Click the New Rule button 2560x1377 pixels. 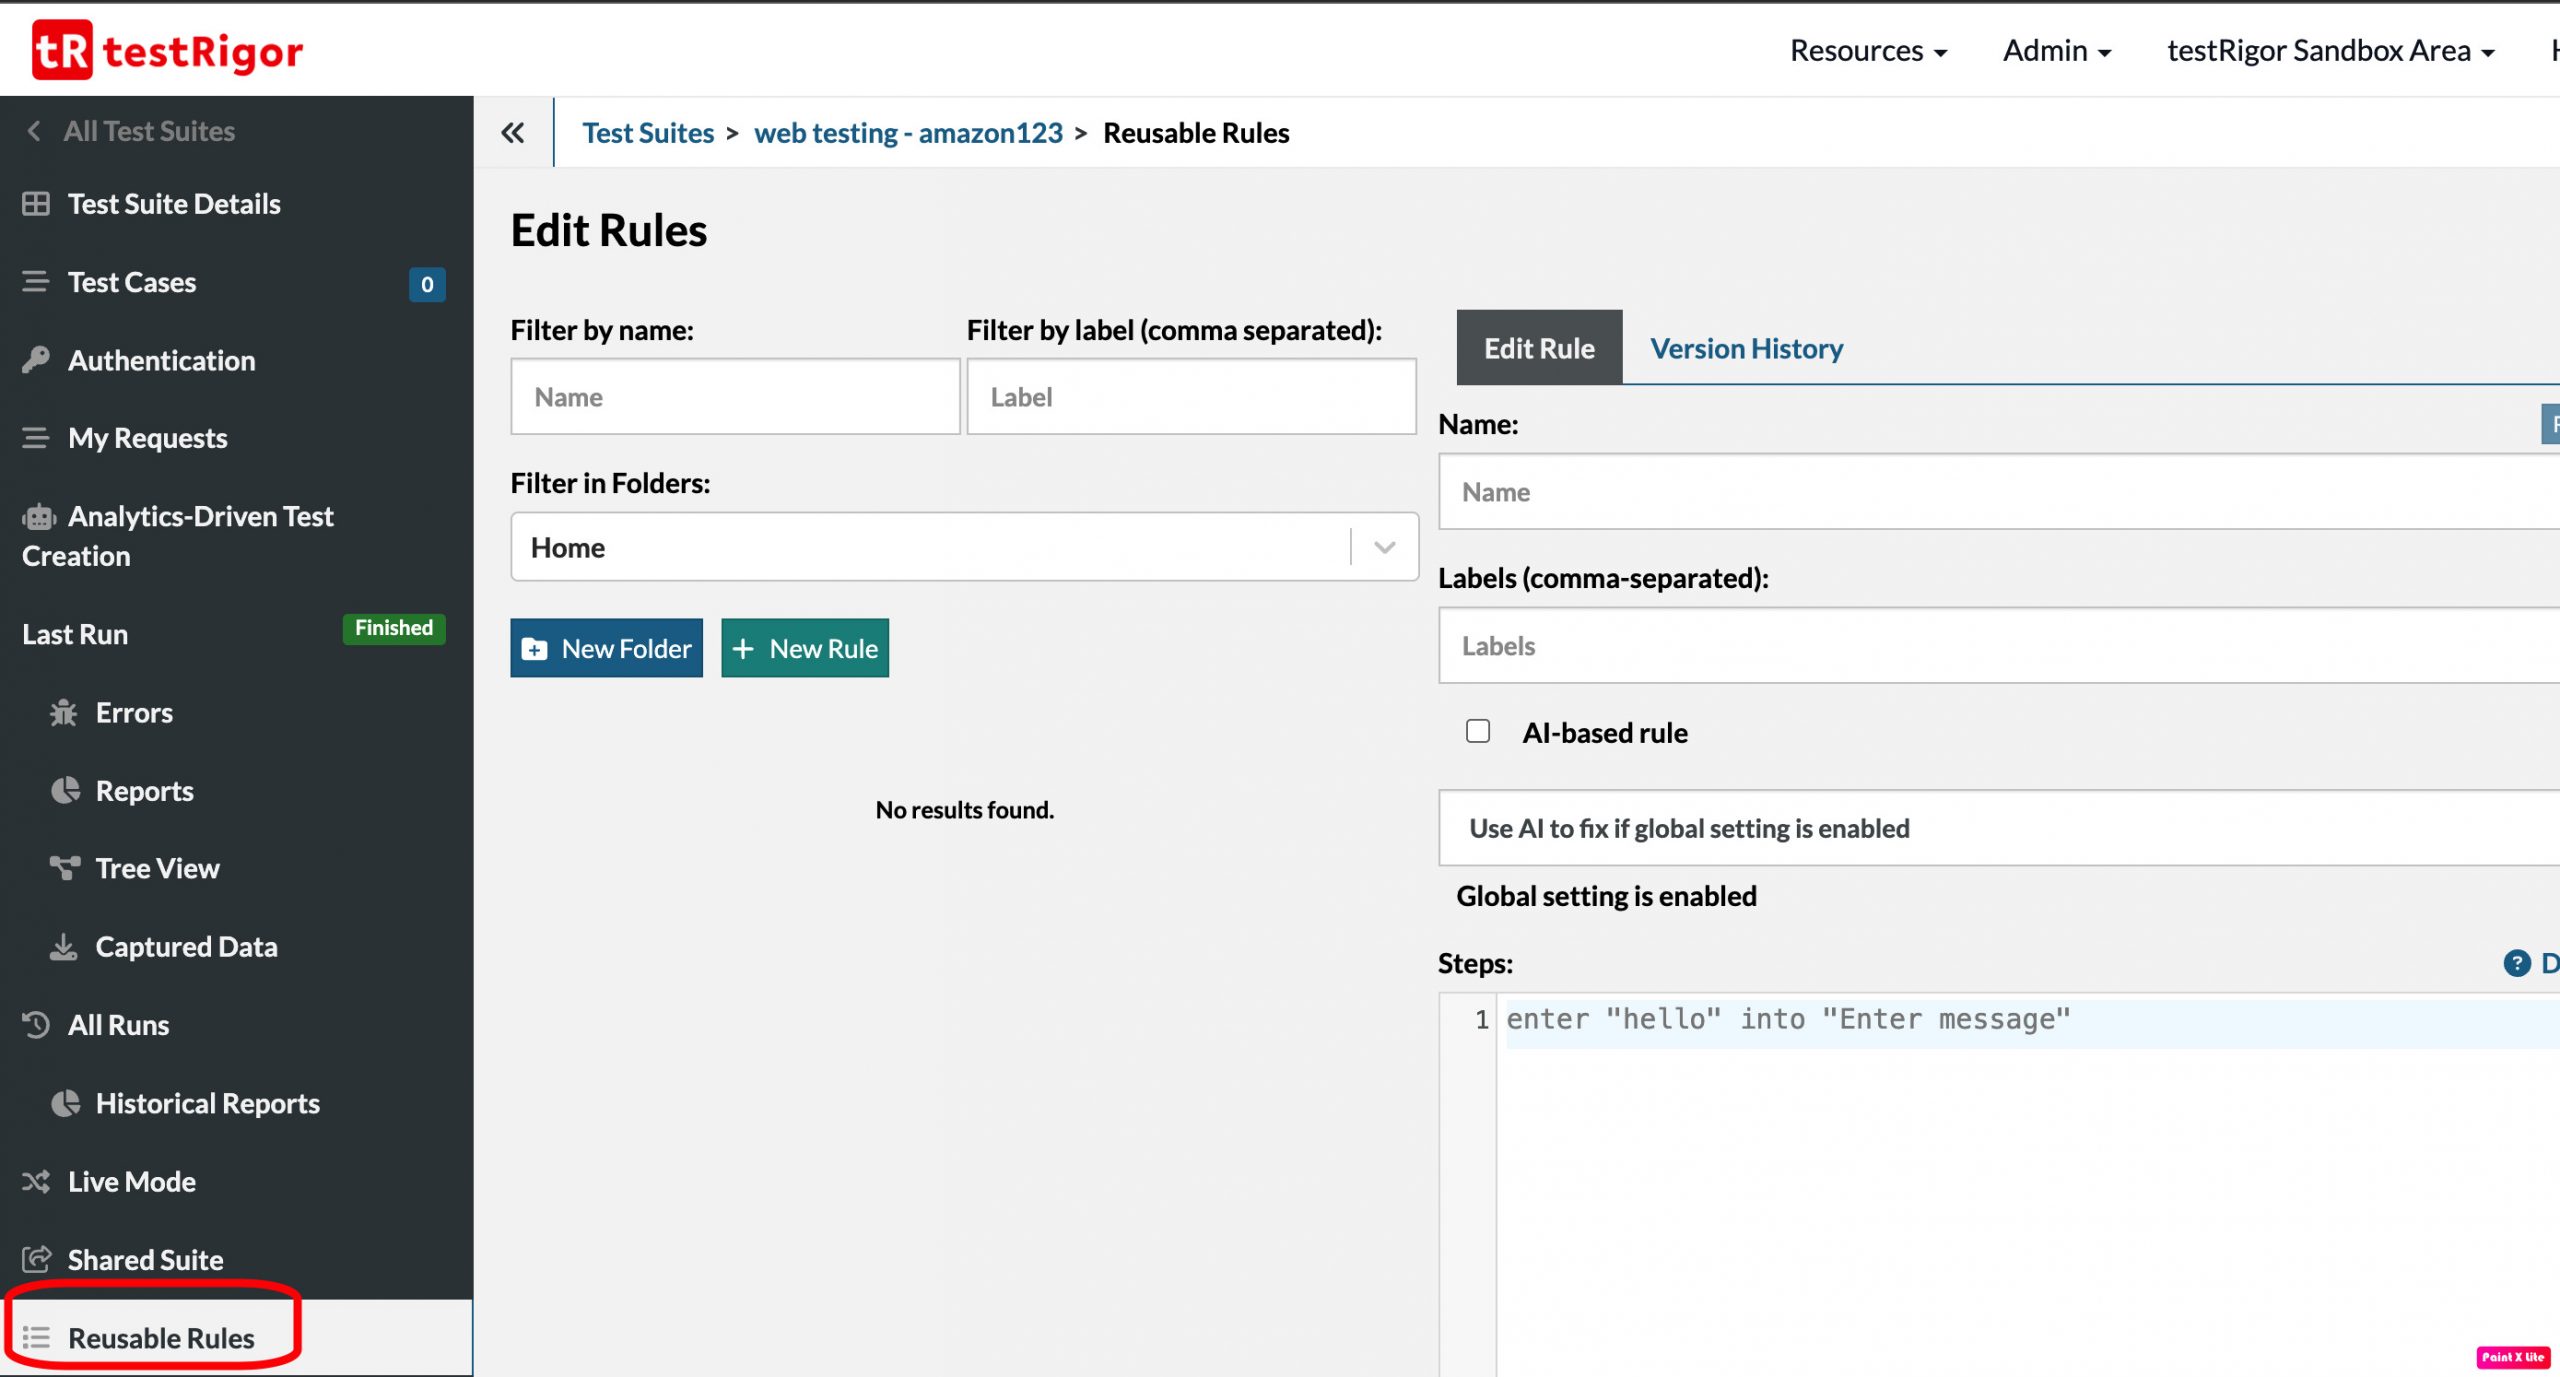click(x=804, y=648)
